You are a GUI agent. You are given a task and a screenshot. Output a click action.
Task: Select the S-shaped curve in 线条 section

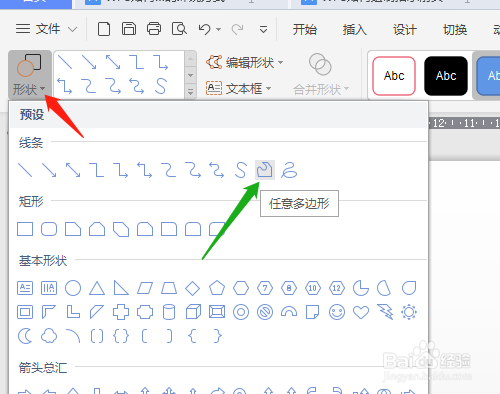coord(240,170)
